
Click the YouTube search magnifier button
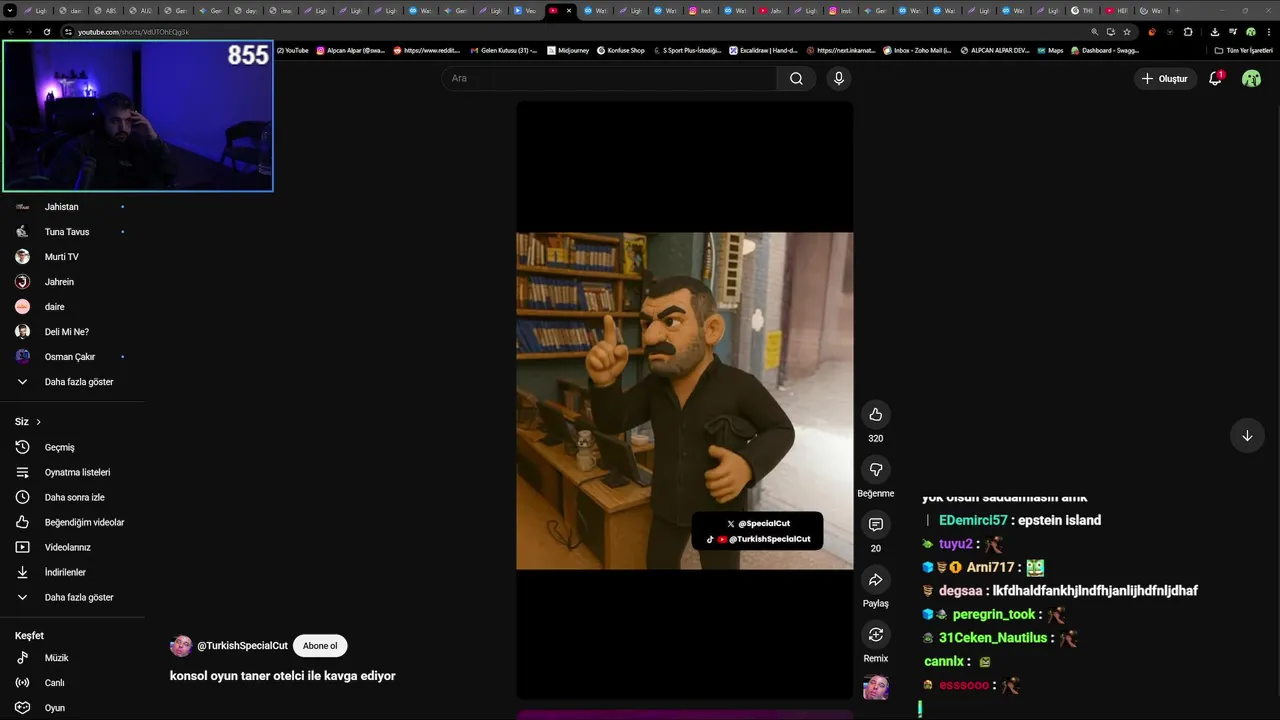point(796,78)
